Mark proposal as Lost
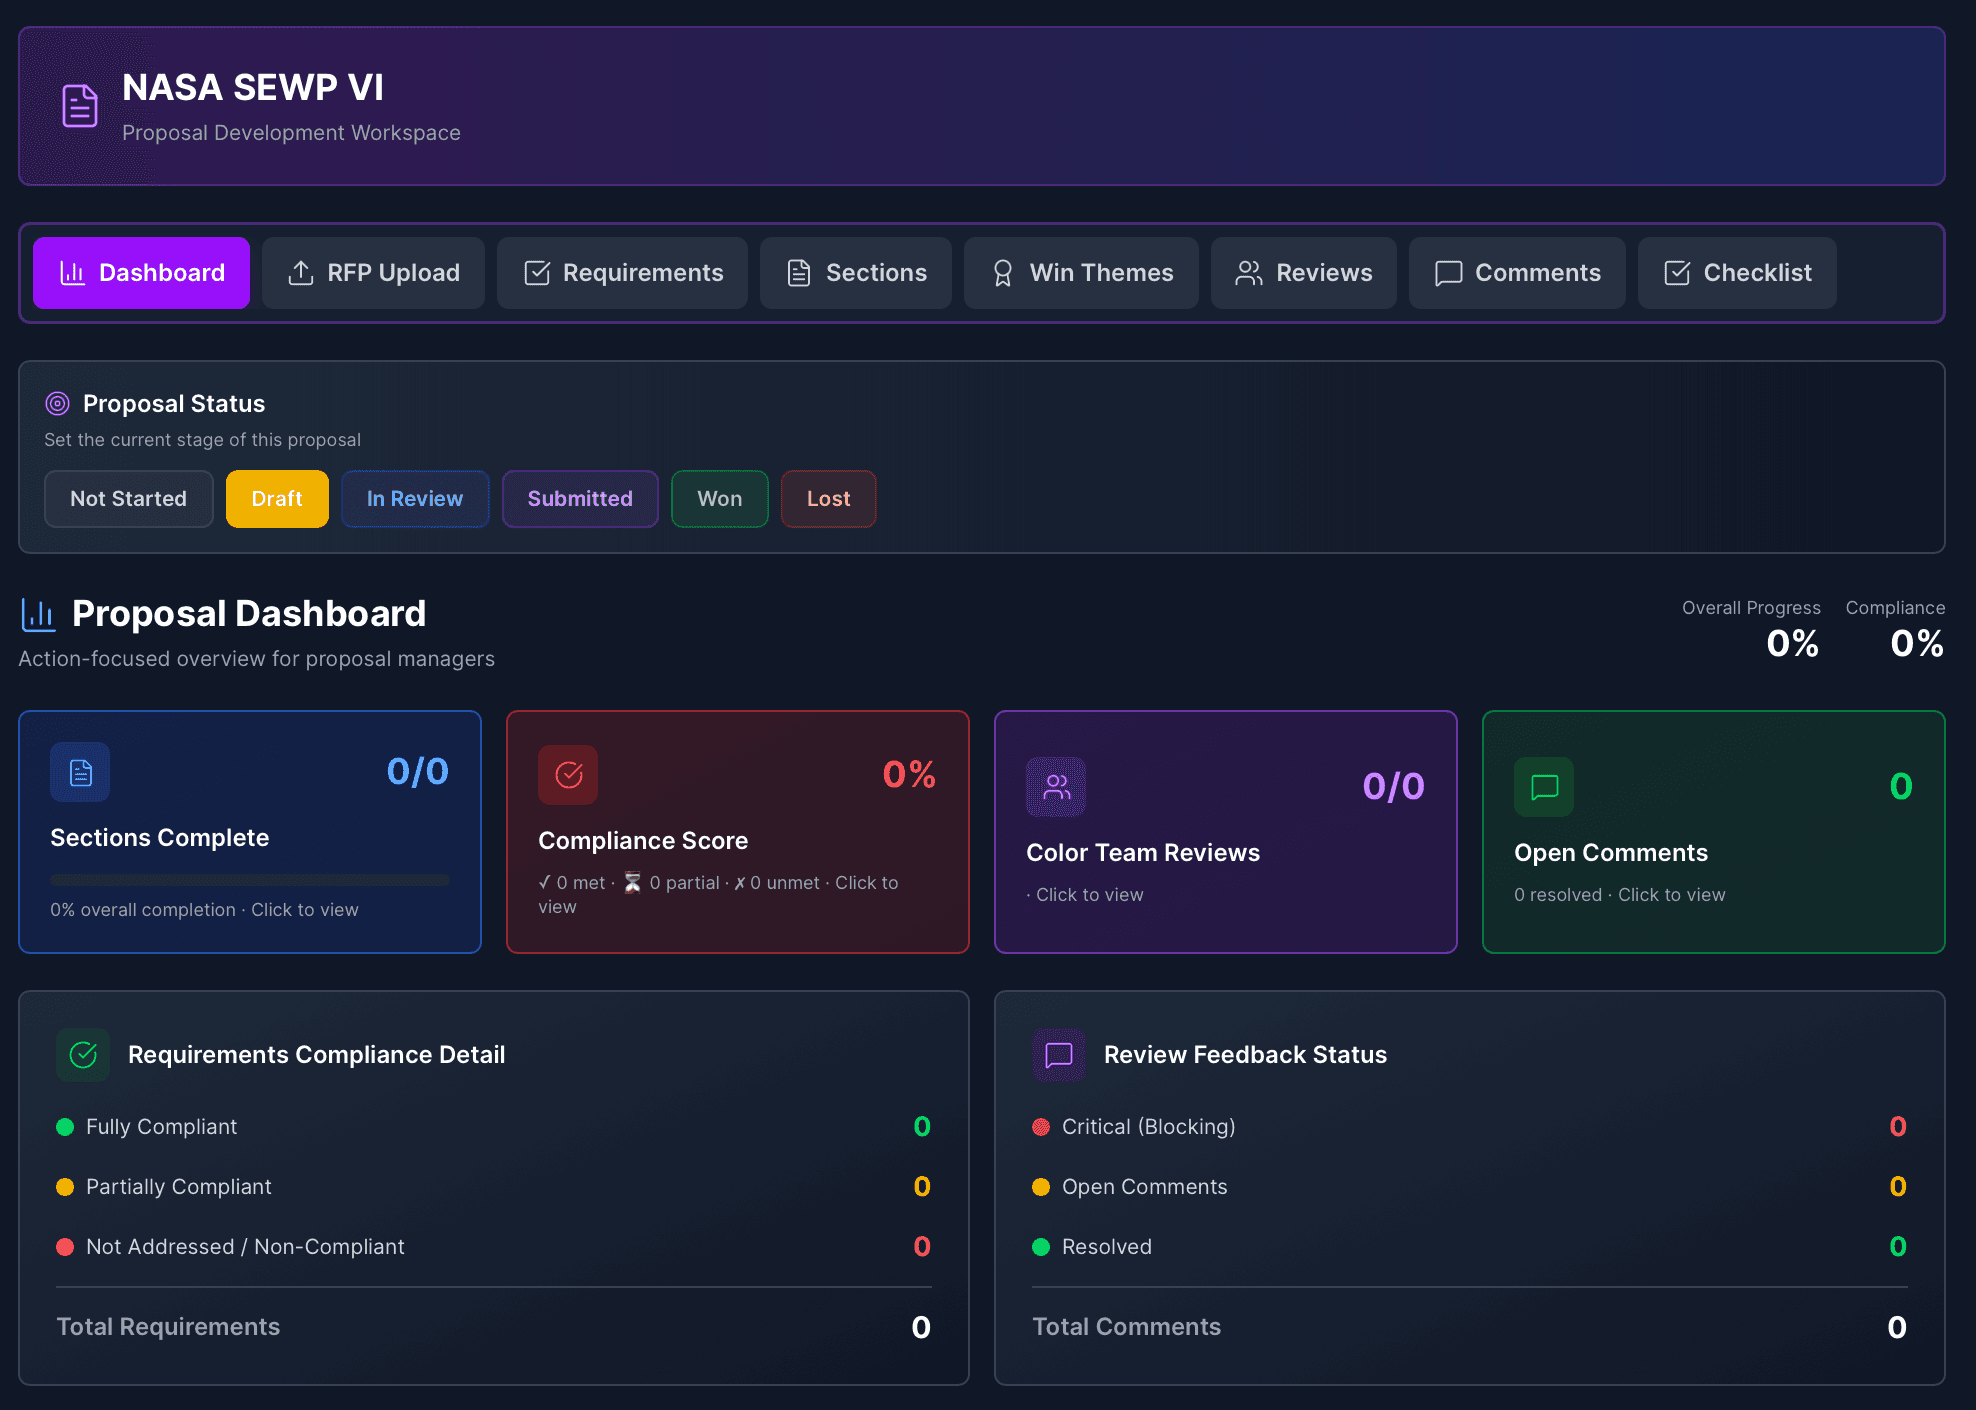 tap(828, 498)
